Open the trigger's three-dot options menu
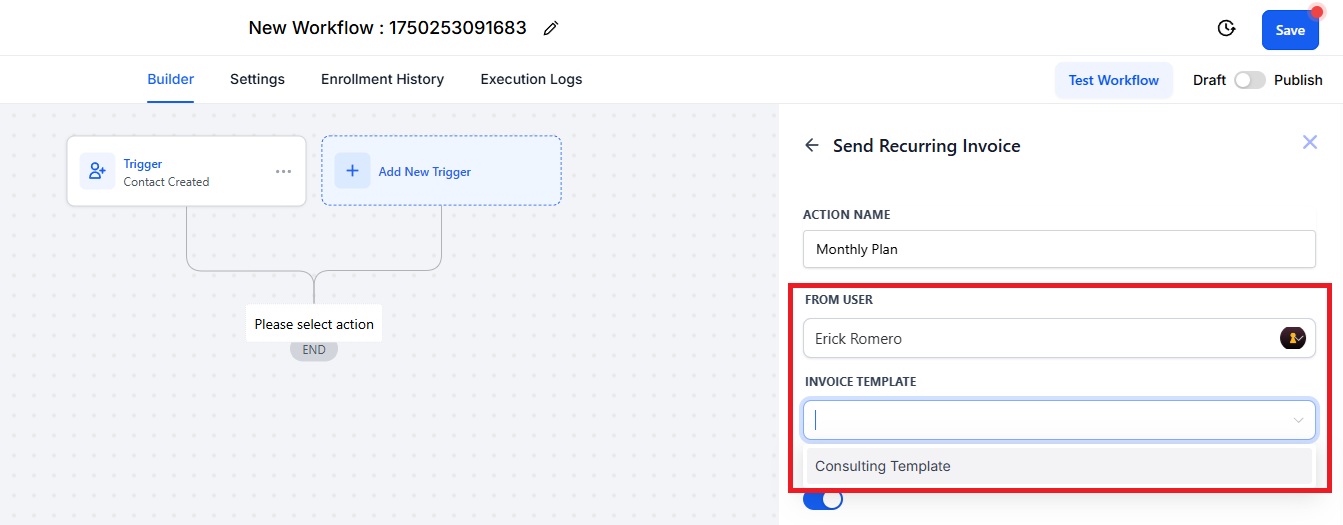 (x=284, y=172)
